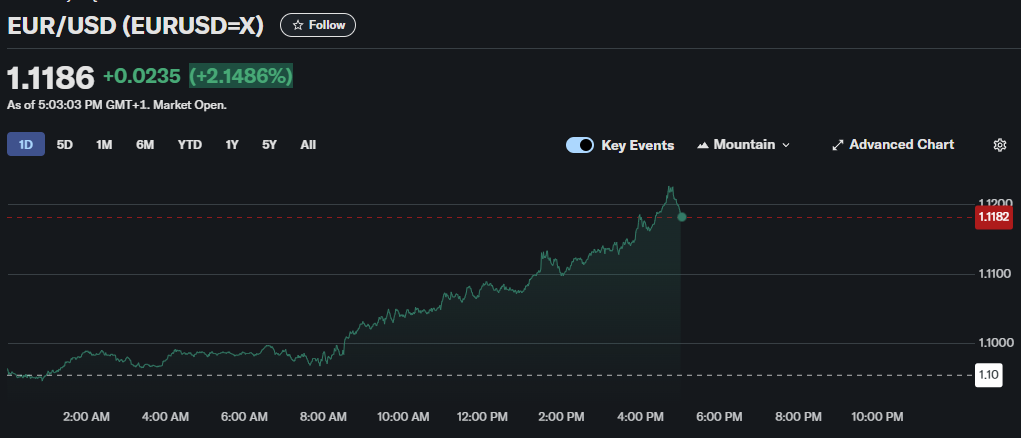This screenshot has height=438, width=1021.
Task: Choose the 1Y range
Action: tap(232, 144)
